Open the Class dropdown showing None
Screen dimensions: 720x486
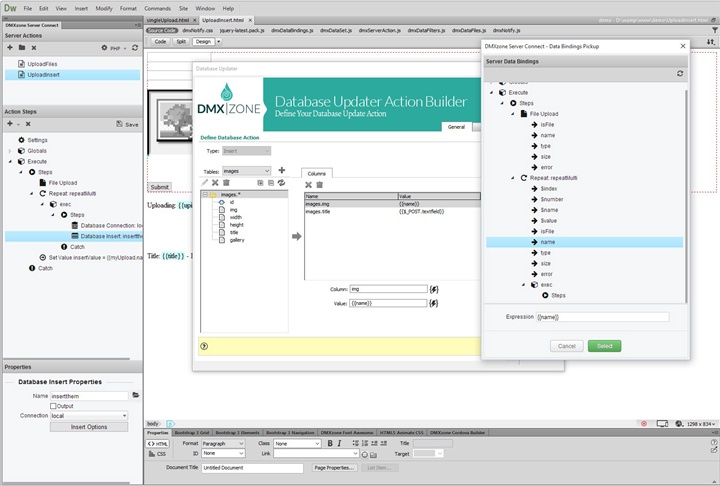coord(297,443)
